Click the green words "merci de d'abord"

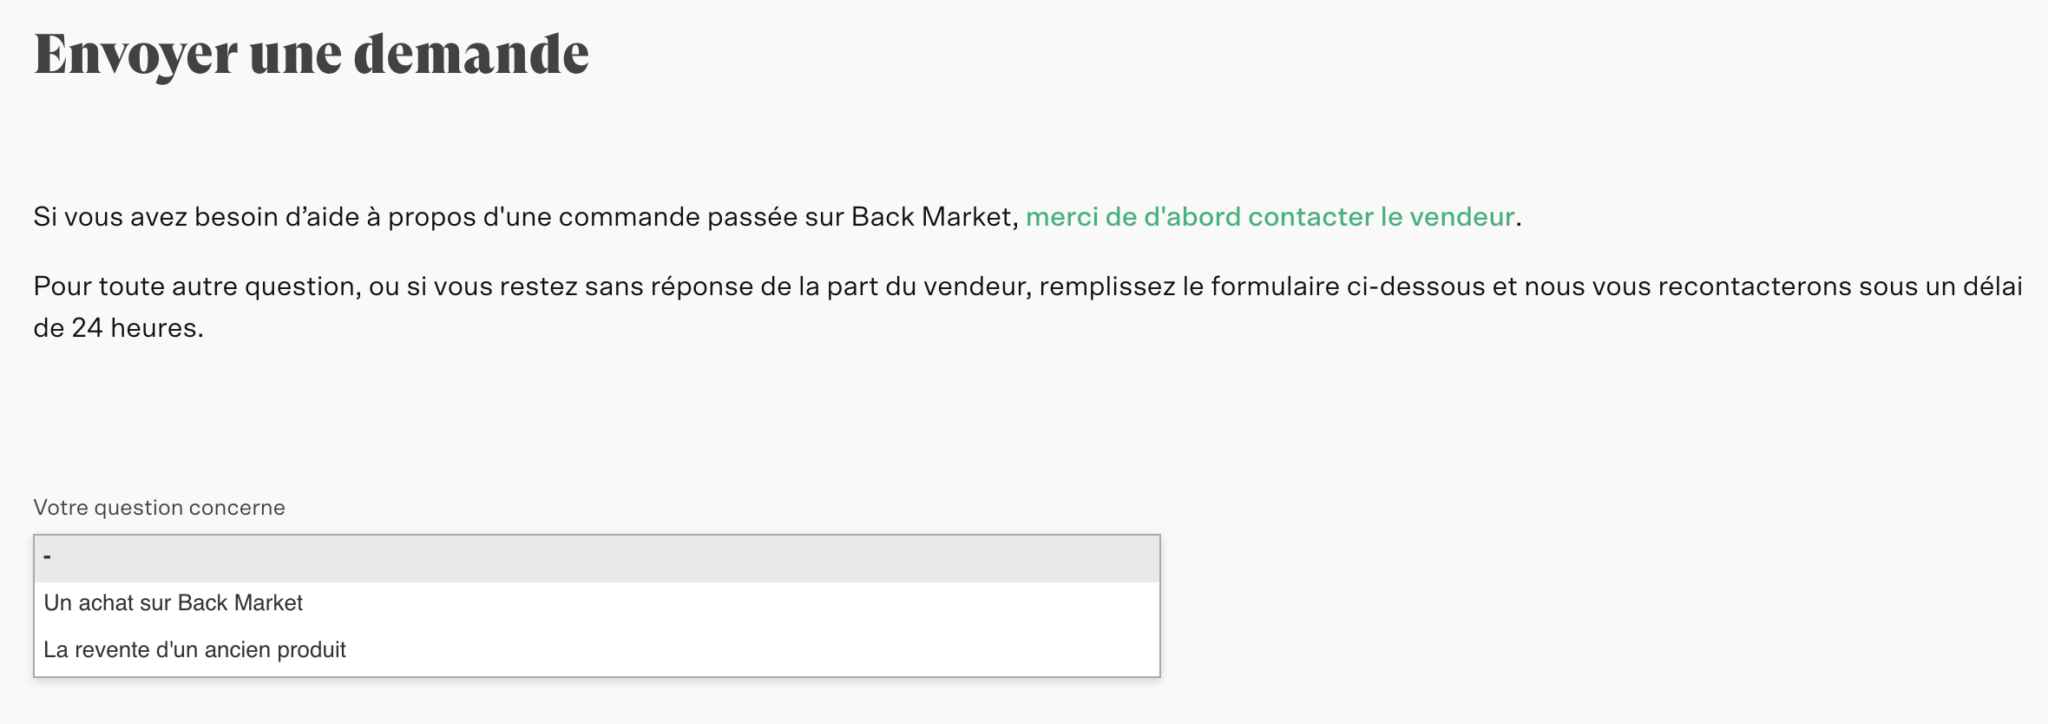point(1132,217)
